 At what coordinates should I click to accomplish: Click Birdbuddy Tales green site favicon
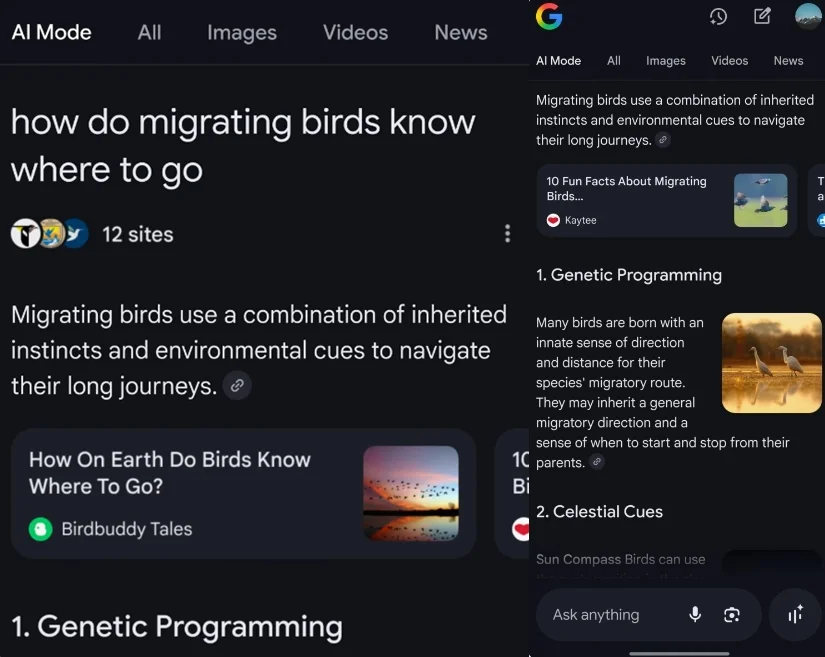pyautogui.click(x=41, y=529)
